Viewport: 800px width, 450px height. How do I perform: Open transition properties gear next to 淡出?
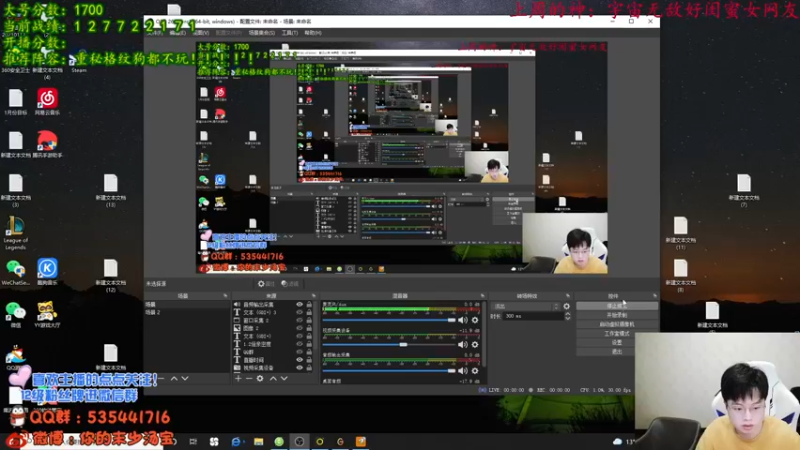(566, 306)
